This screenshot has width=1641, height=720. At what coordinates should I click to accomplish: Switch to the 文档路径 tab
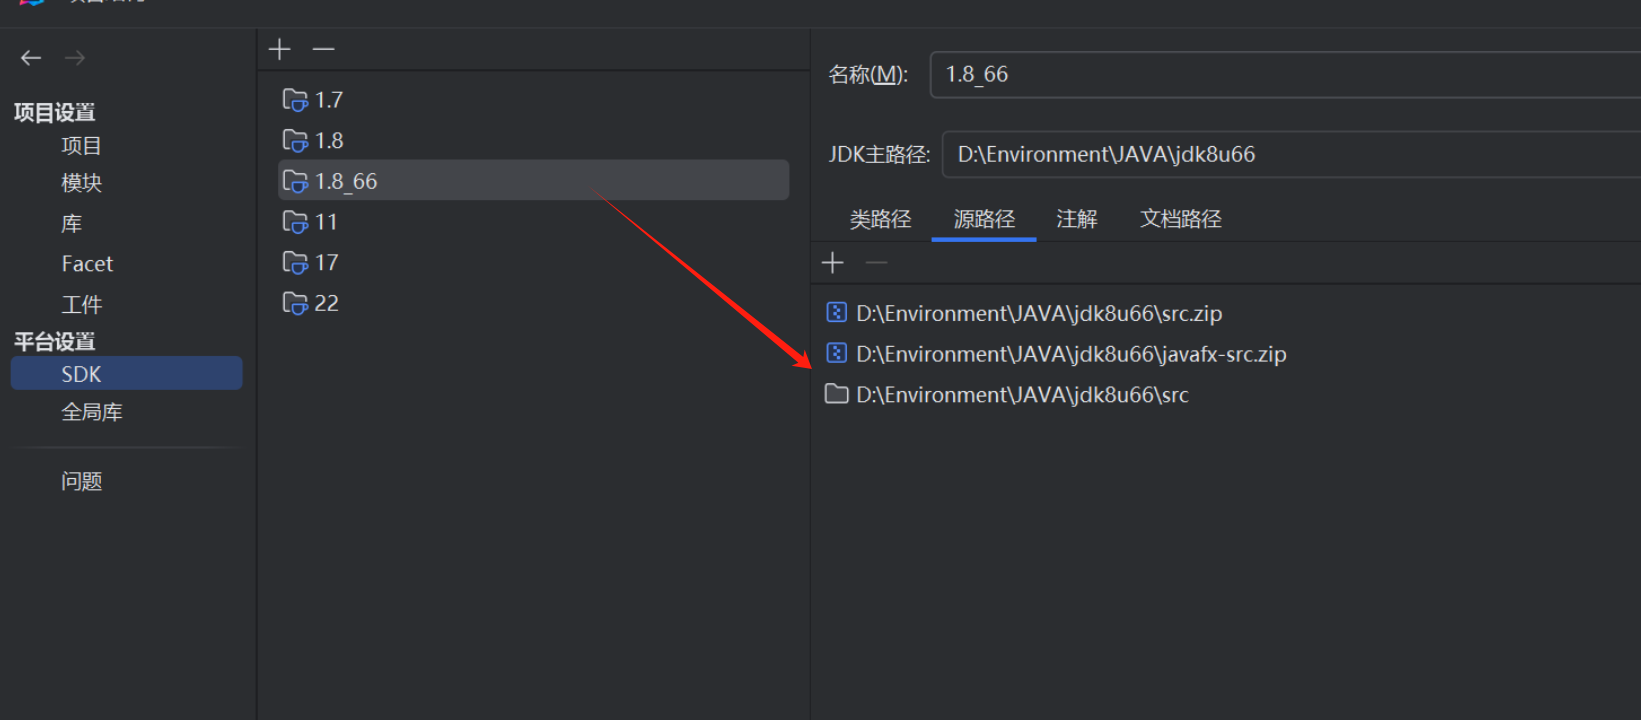(1181, 219)
